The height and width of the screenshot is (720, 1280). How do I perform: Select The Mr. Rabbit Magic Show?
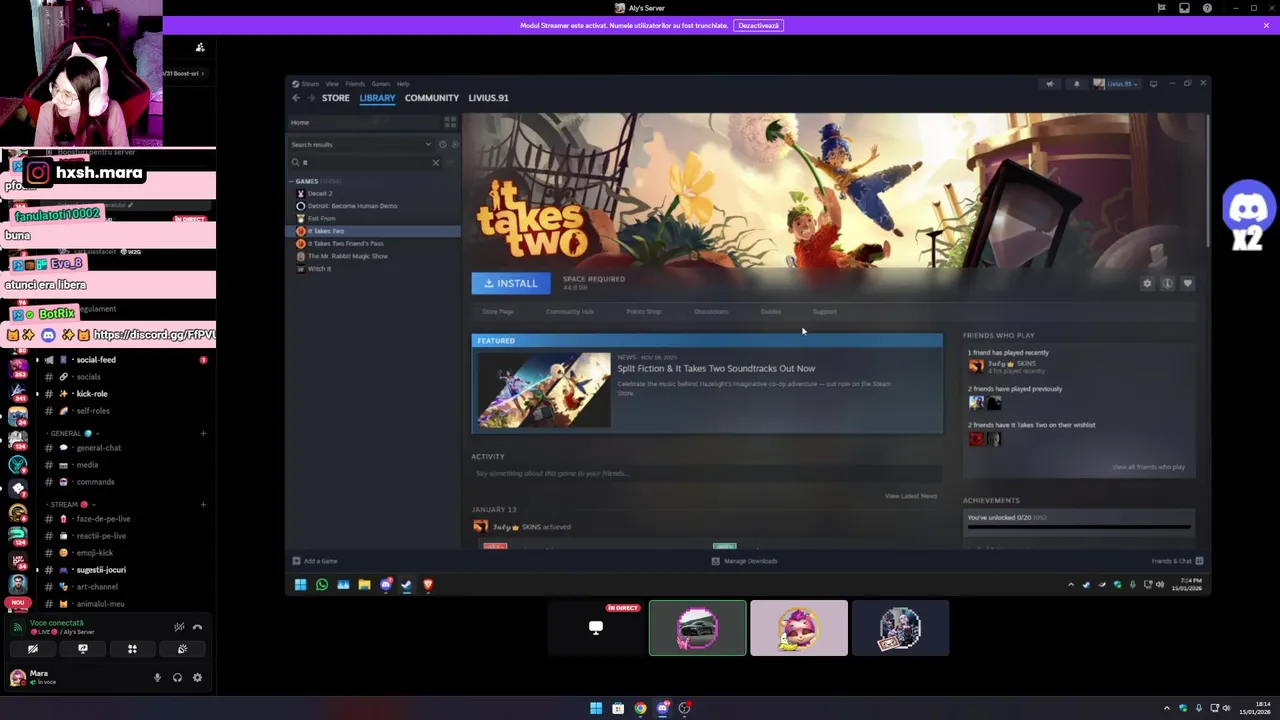click(x=347, y=256)
